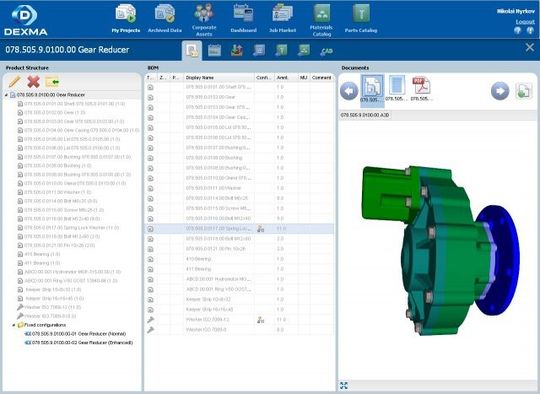Open My Projects from top navigation
Image resolution: width=540 pixels, height=394 pixels.
pyautogui.click(x=126, y=19)
